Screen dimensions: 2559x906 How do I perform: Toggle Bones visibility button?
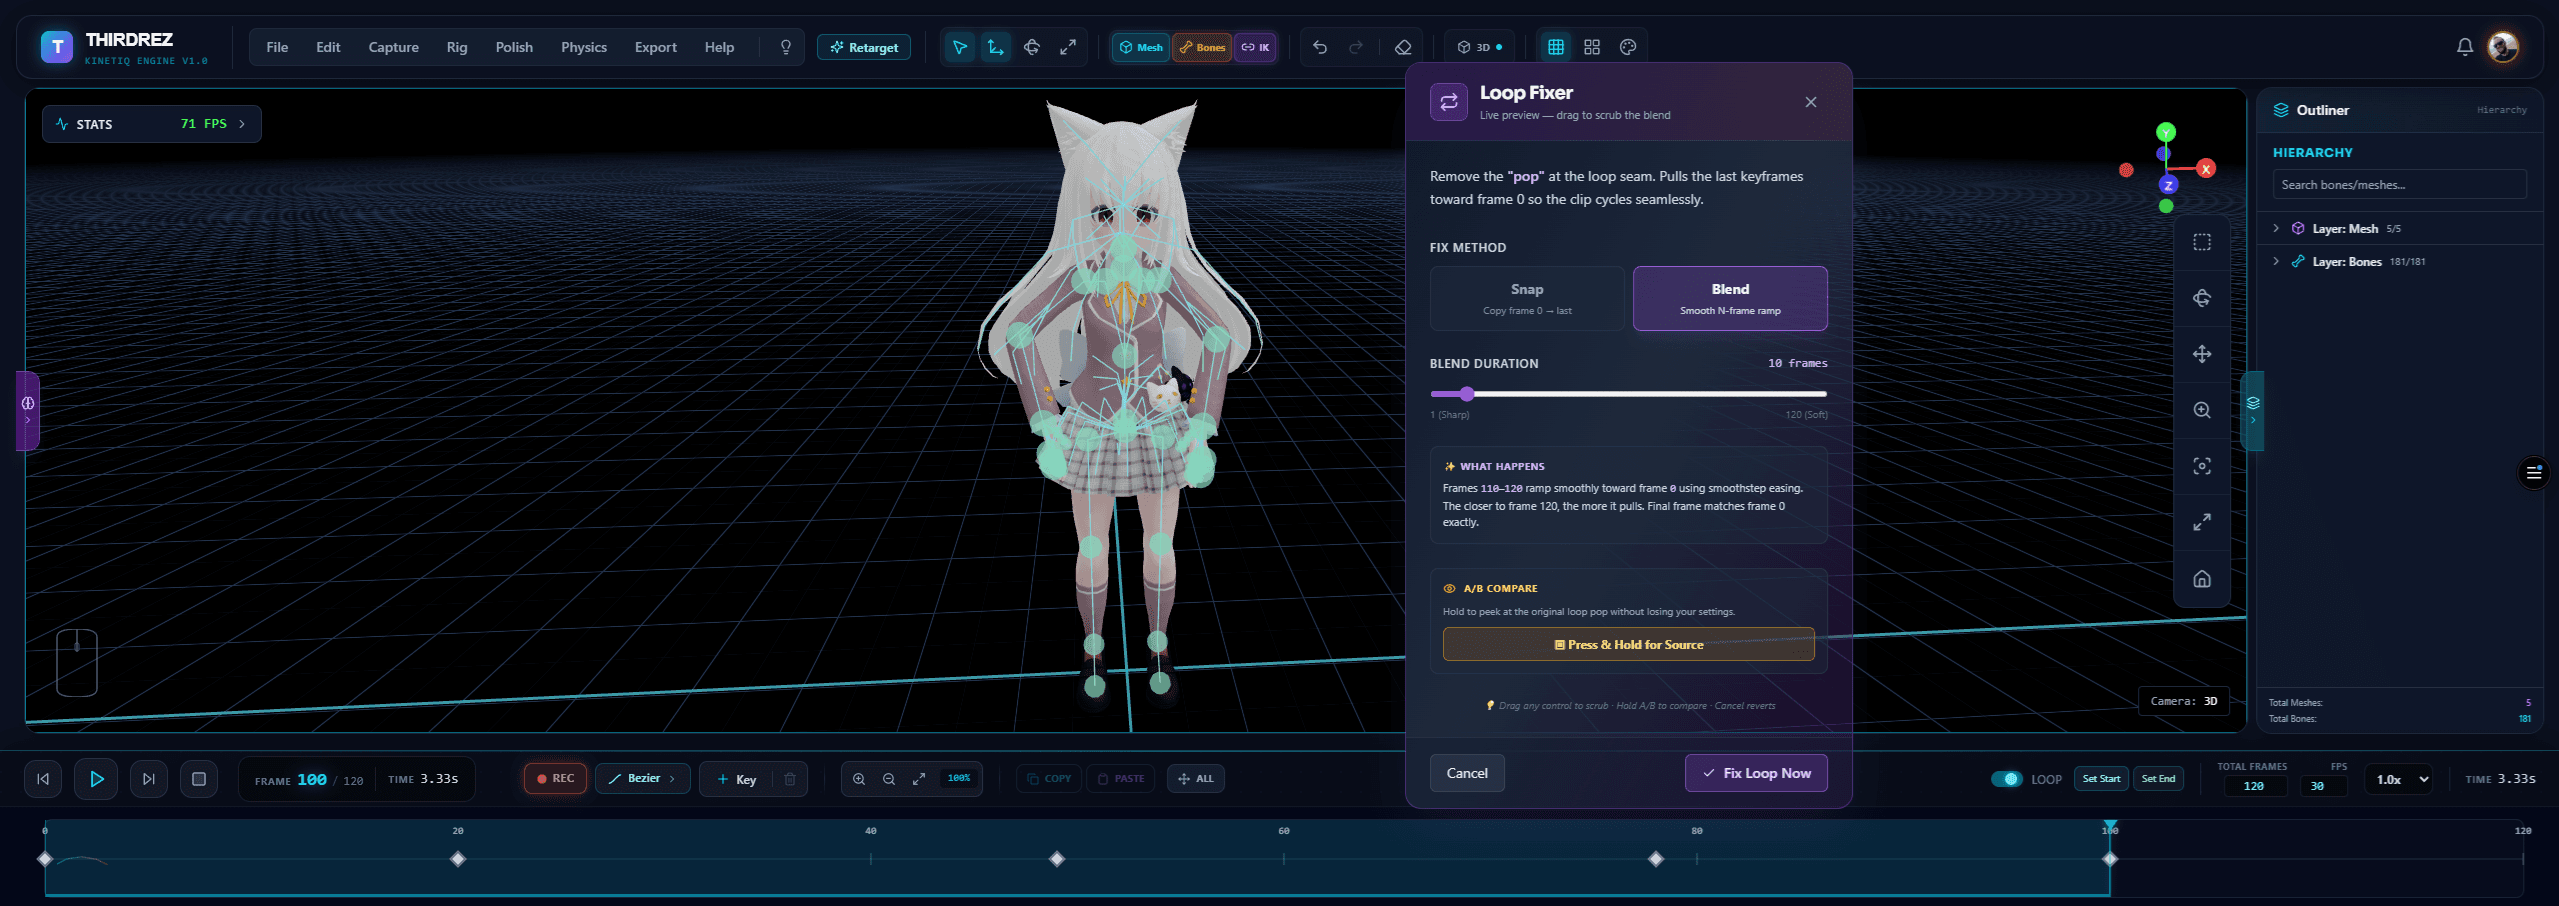click(x=1201, y=47)
